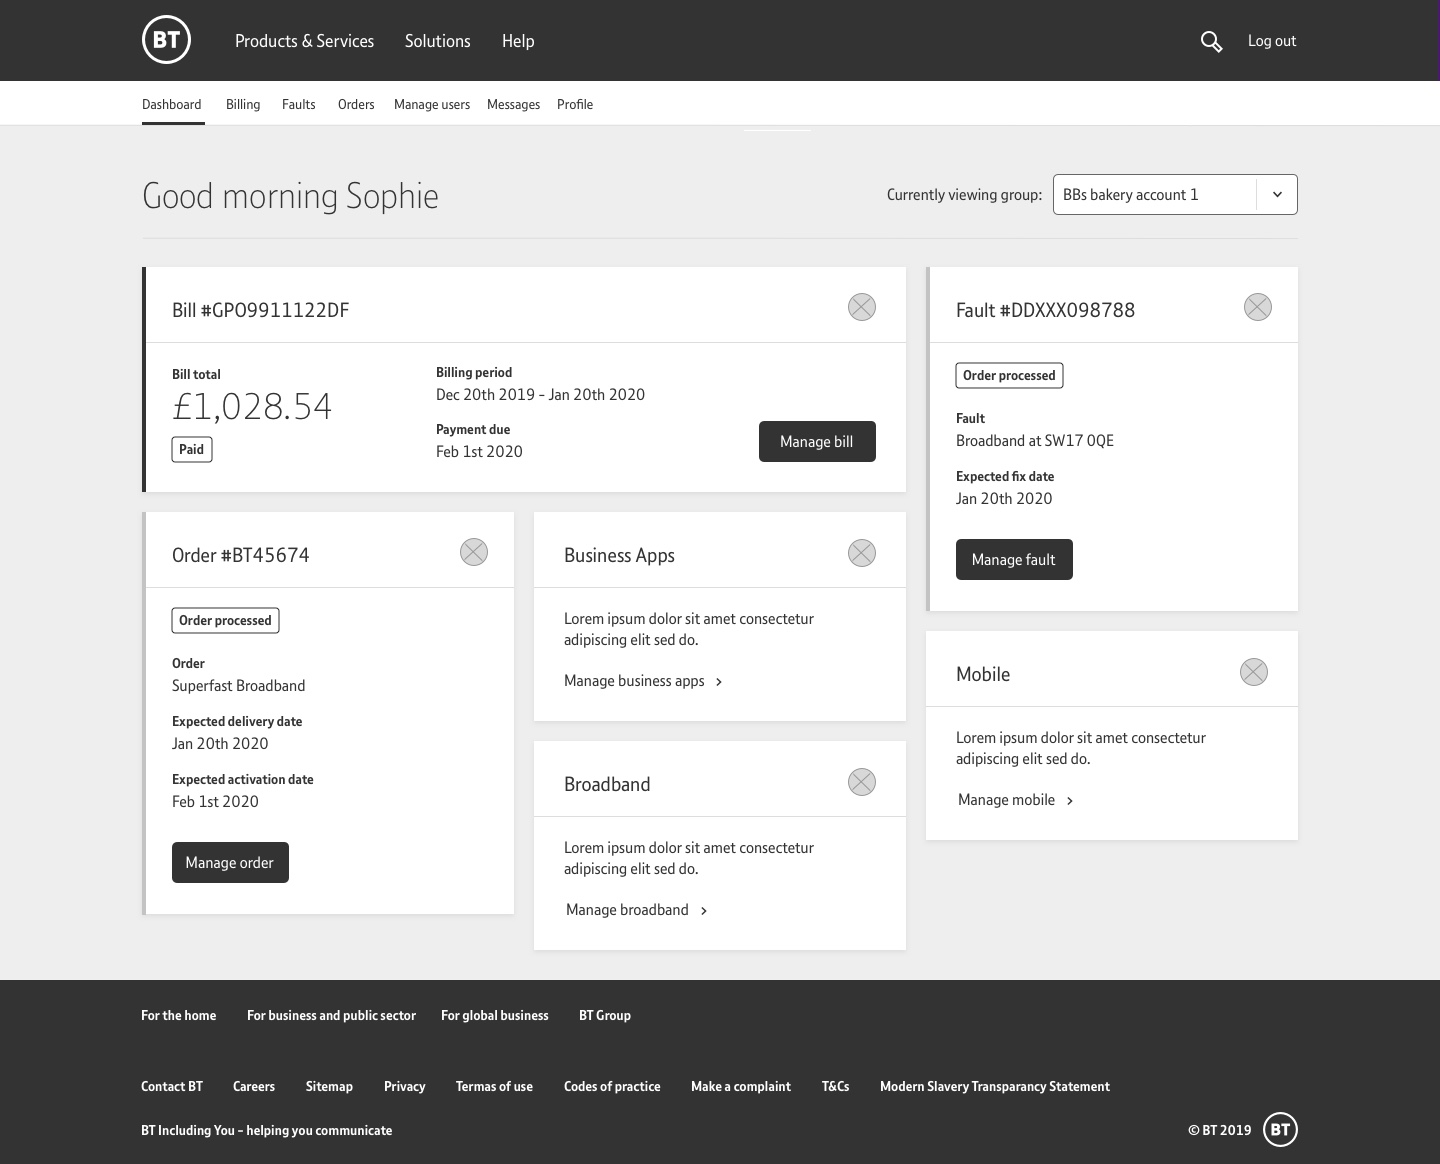Screen dimensions: 1440x1164
Task: Switch to the Faults tab
Action: 299,104
